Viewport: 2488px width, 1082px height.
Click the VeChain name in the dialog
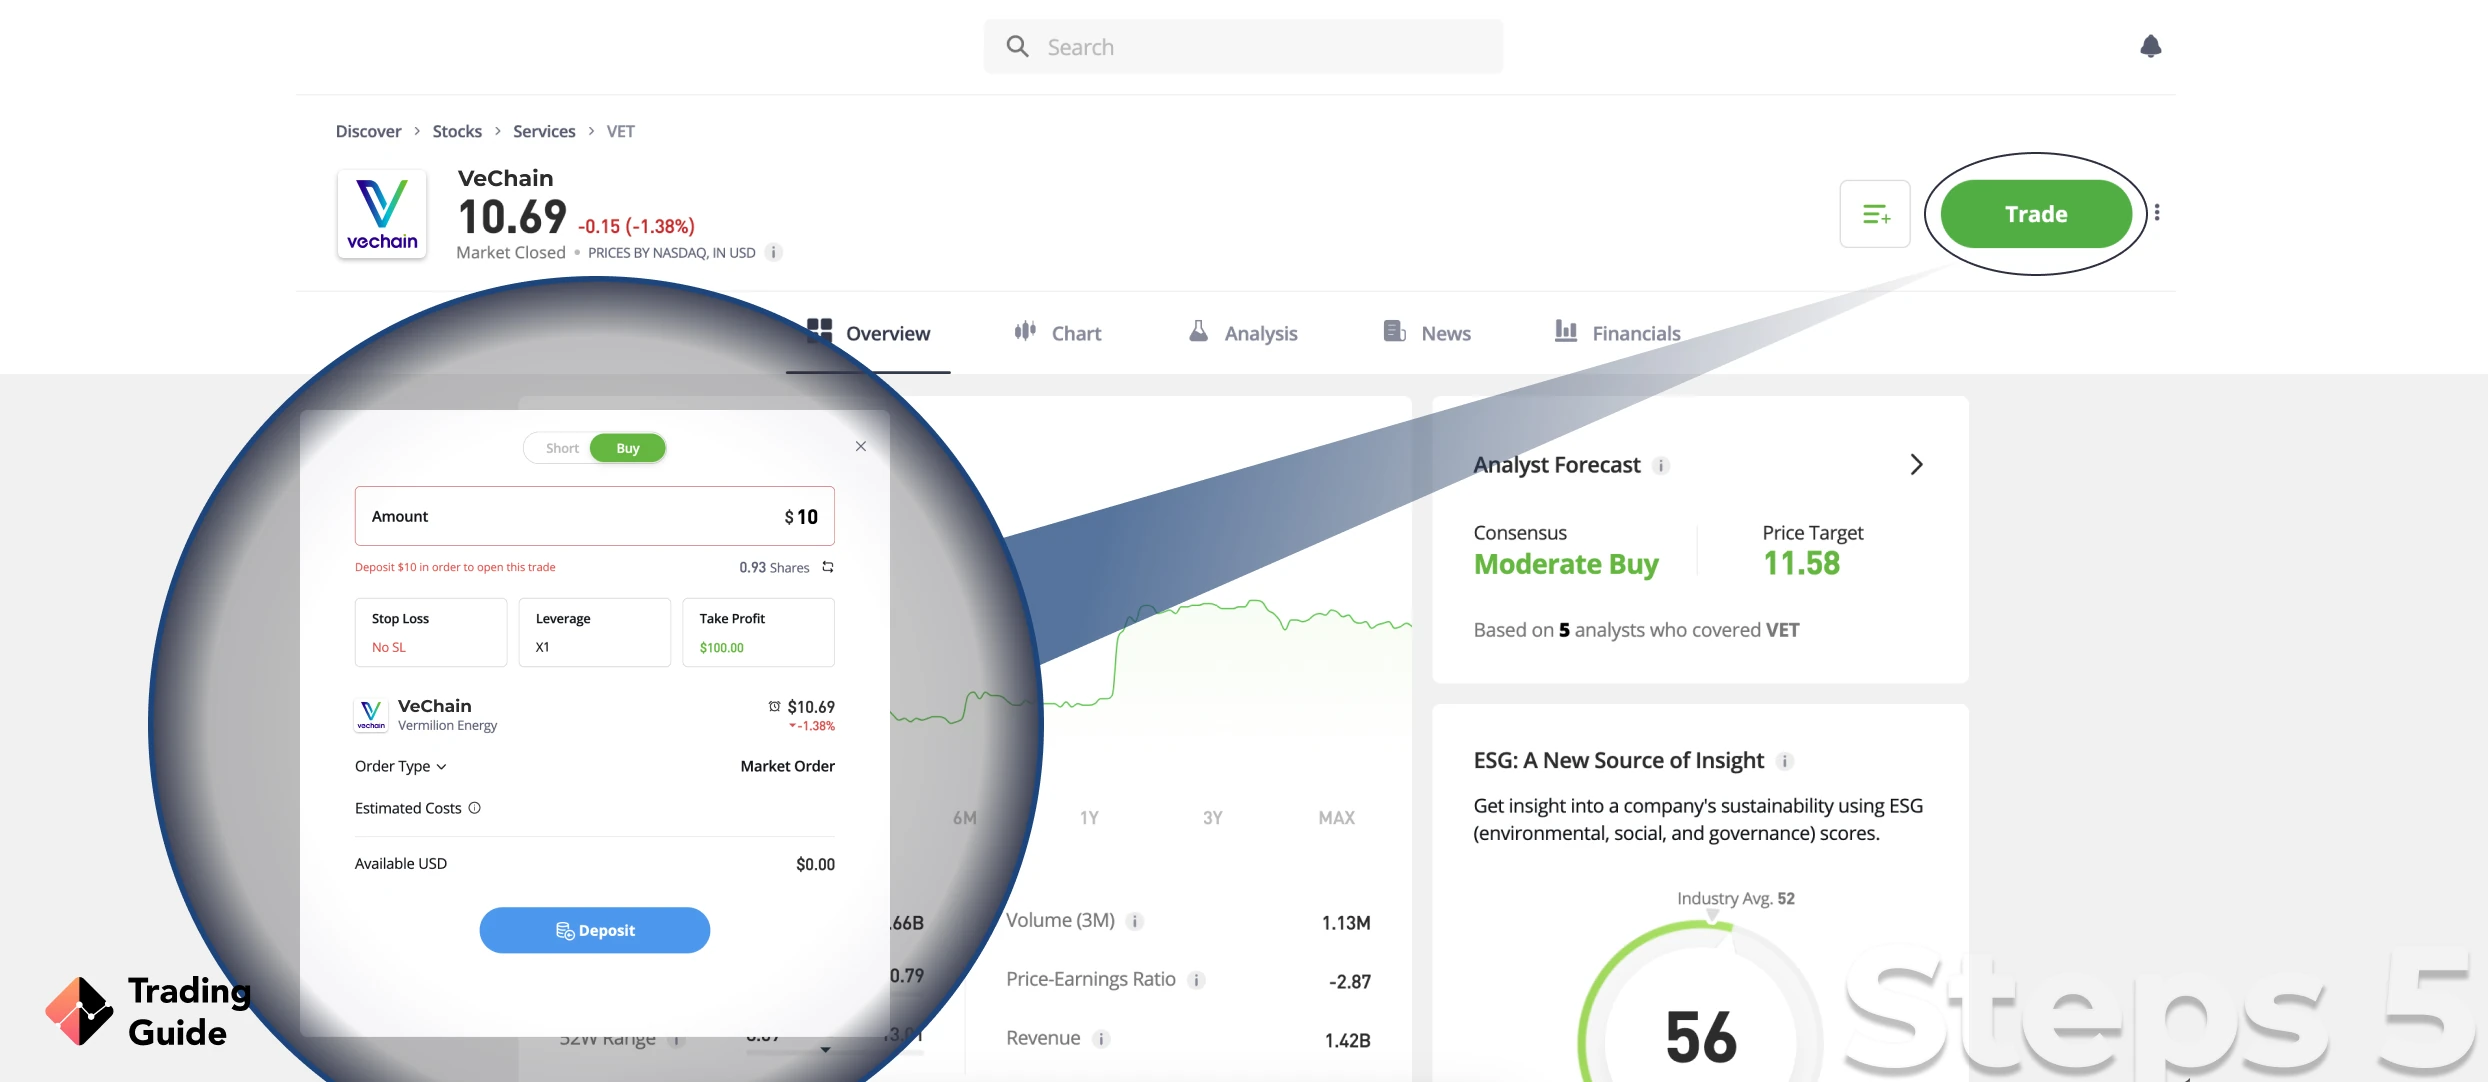435,706
